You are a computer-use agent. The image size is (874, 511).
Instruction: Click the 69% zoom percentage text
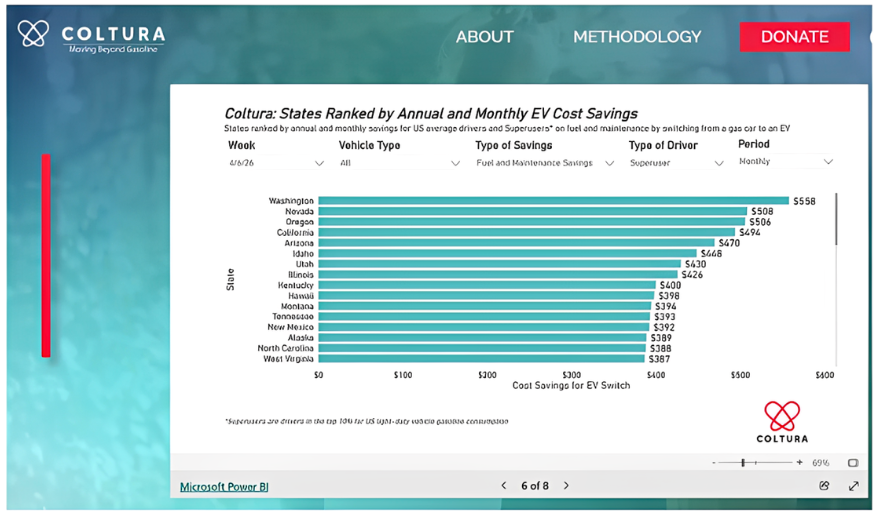pos(820,463)
